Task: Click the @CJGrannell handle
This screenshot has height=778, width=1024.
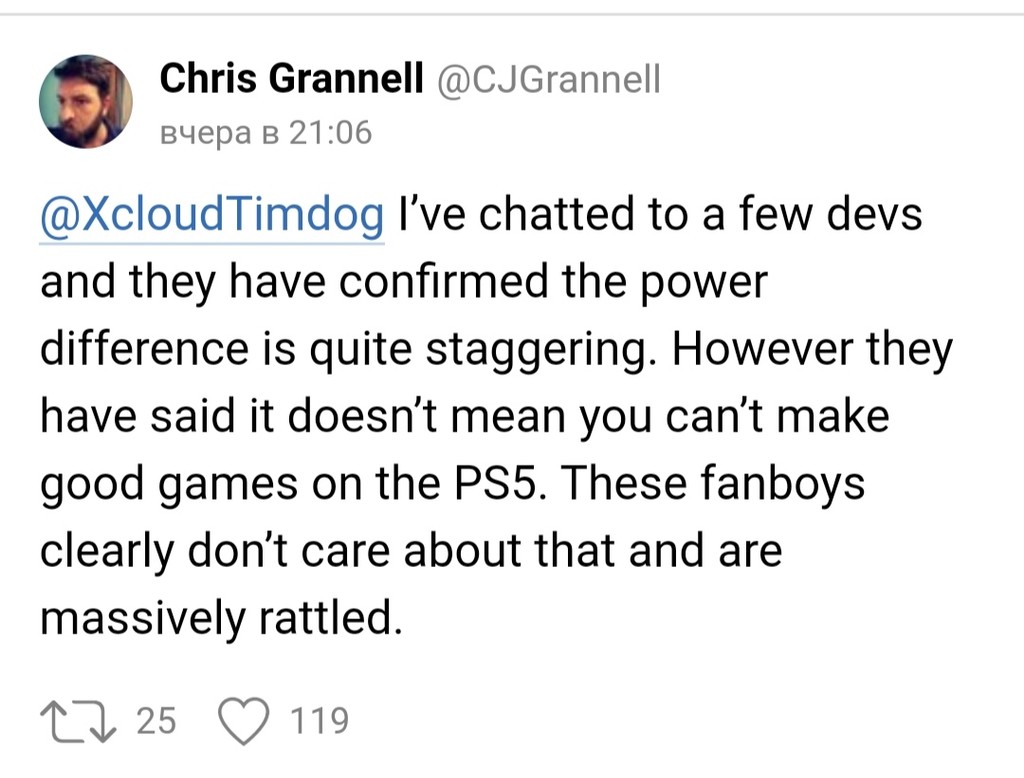Action: click(x=548, y=79)
